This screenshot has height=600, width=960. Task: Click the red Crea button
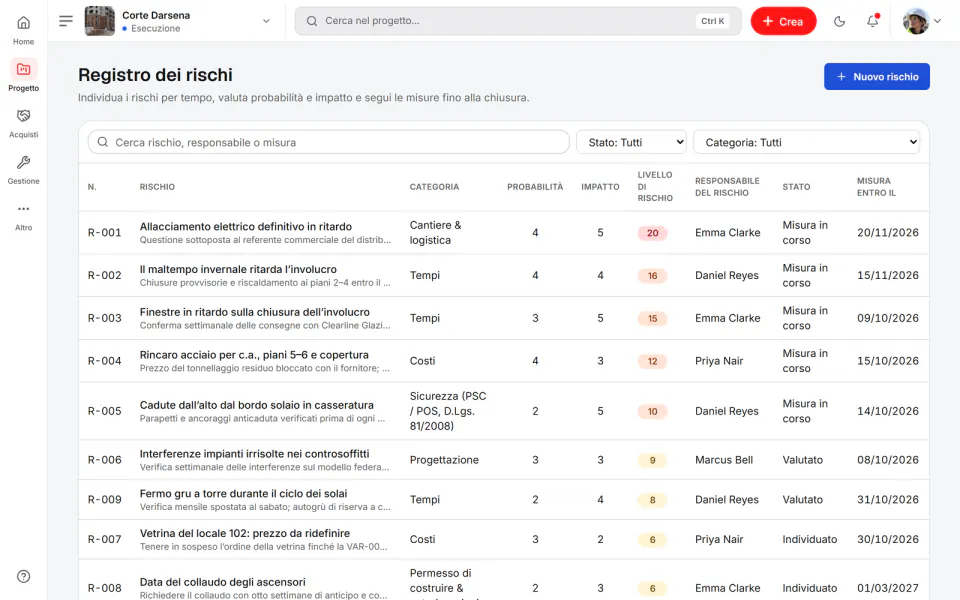coord(783,21)
